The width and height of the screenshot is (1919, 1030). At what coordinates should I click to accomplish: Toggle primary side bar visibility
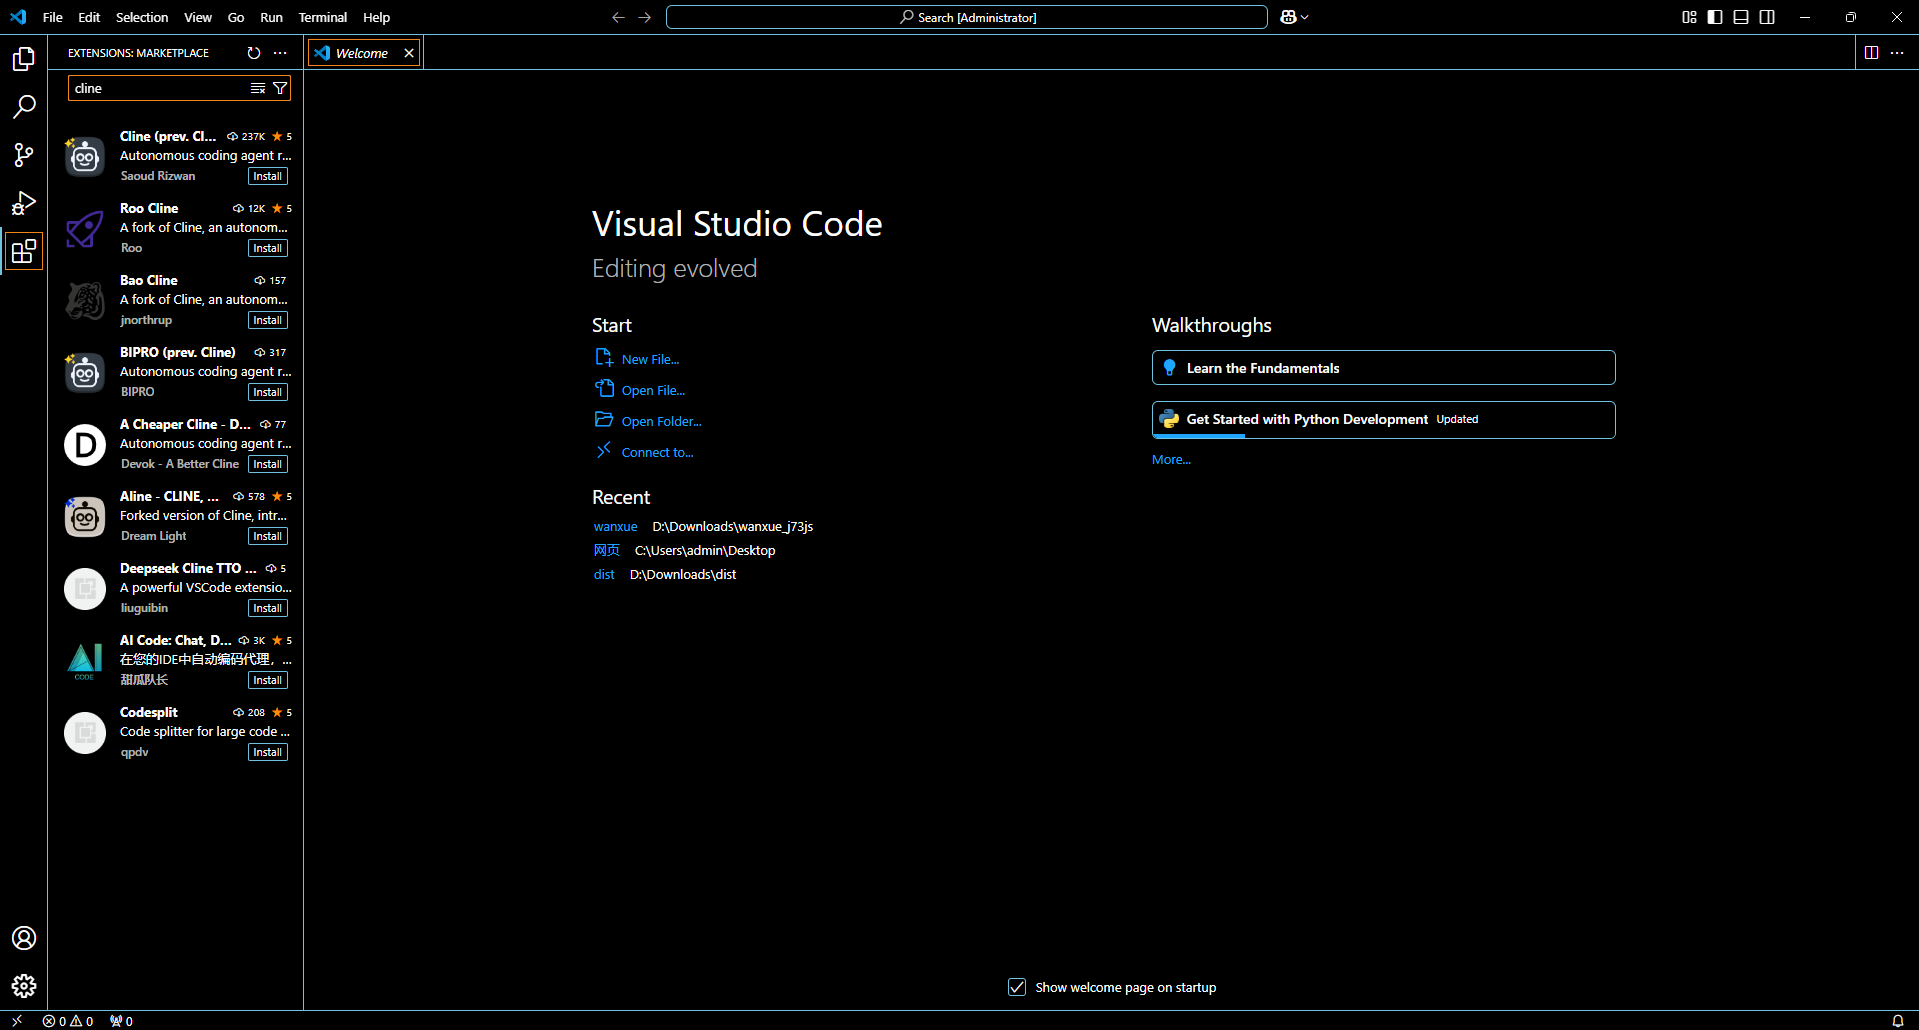point(1715,17)
